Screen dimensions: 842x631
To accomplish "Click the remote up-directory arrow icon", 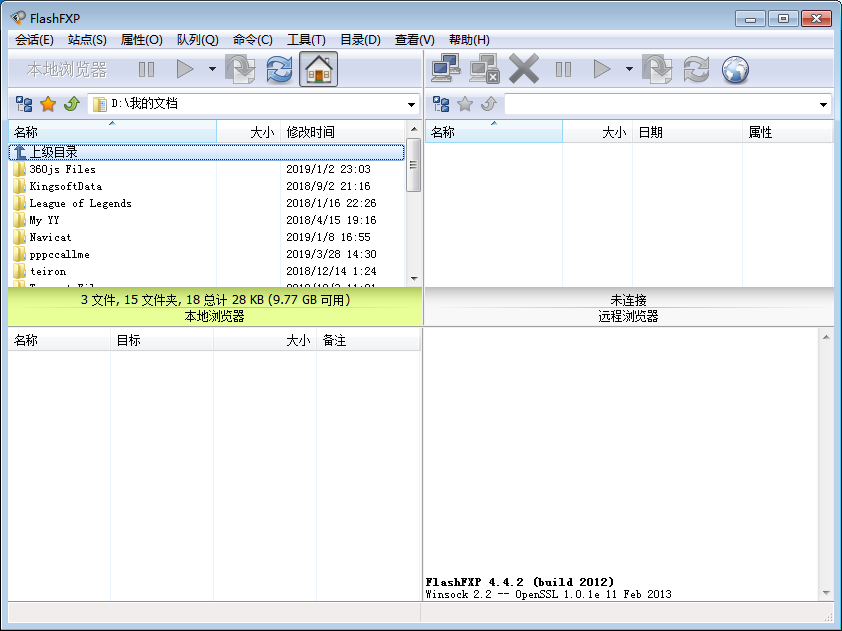I will [489, 104].
